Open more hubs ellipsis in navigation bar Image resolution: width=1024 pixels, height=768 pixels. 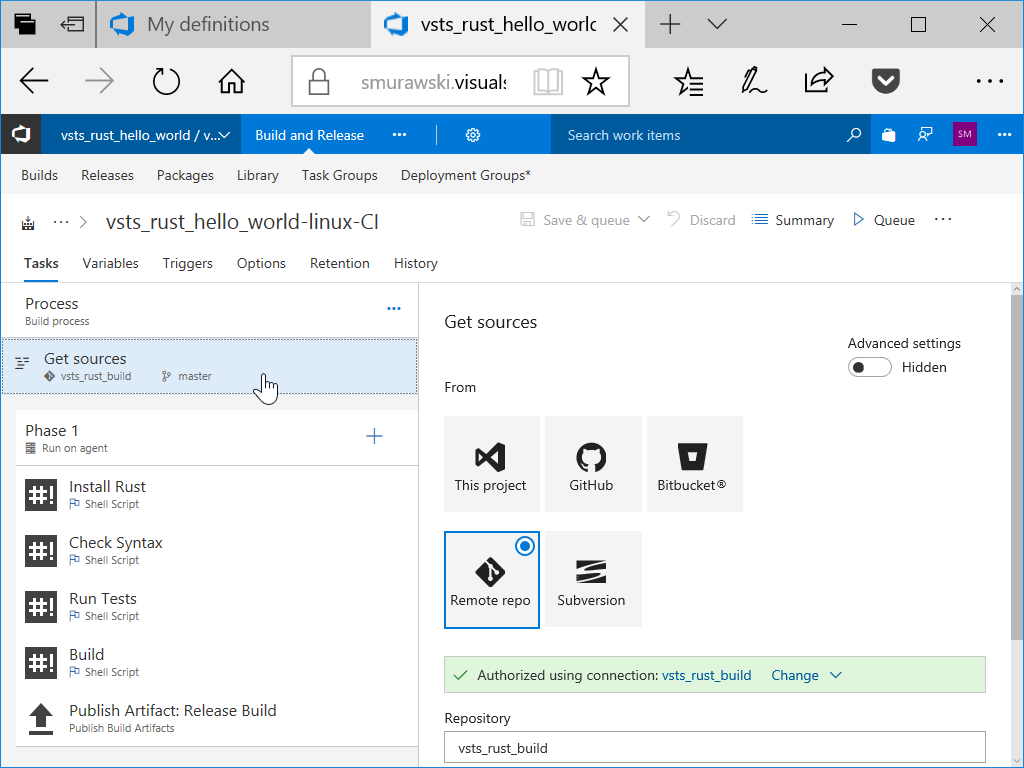click(x=399, y=135)
